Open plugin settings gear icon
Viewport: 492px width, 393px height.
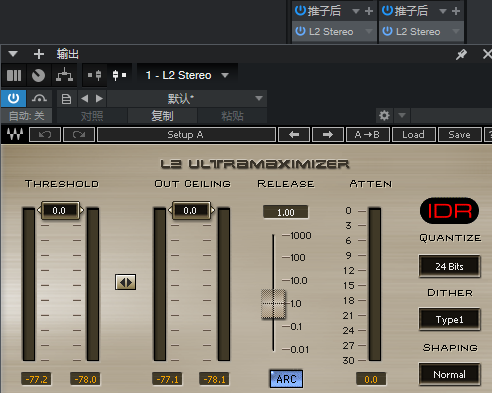click(x=384, y=116)
